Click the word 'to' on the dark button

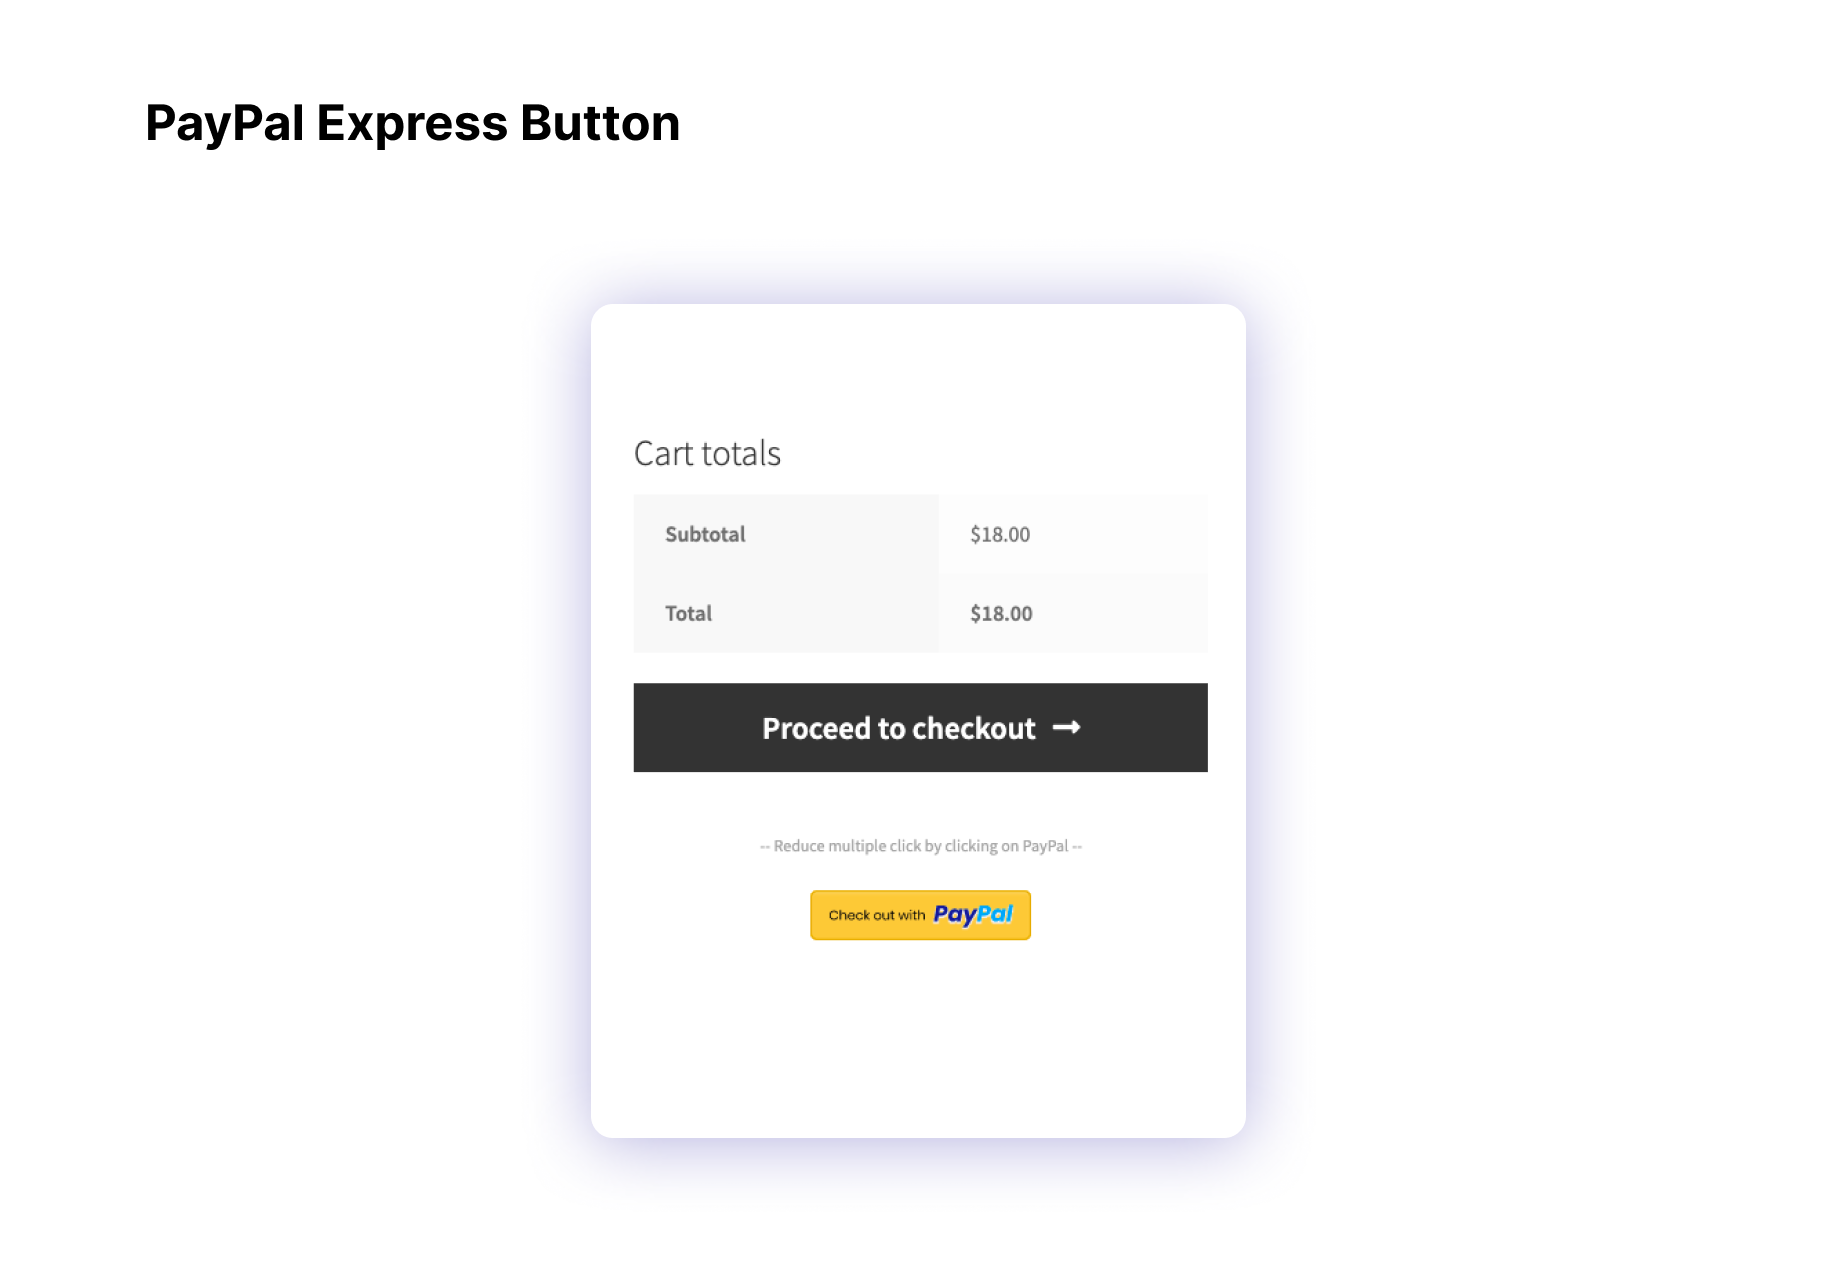point(891,728)
